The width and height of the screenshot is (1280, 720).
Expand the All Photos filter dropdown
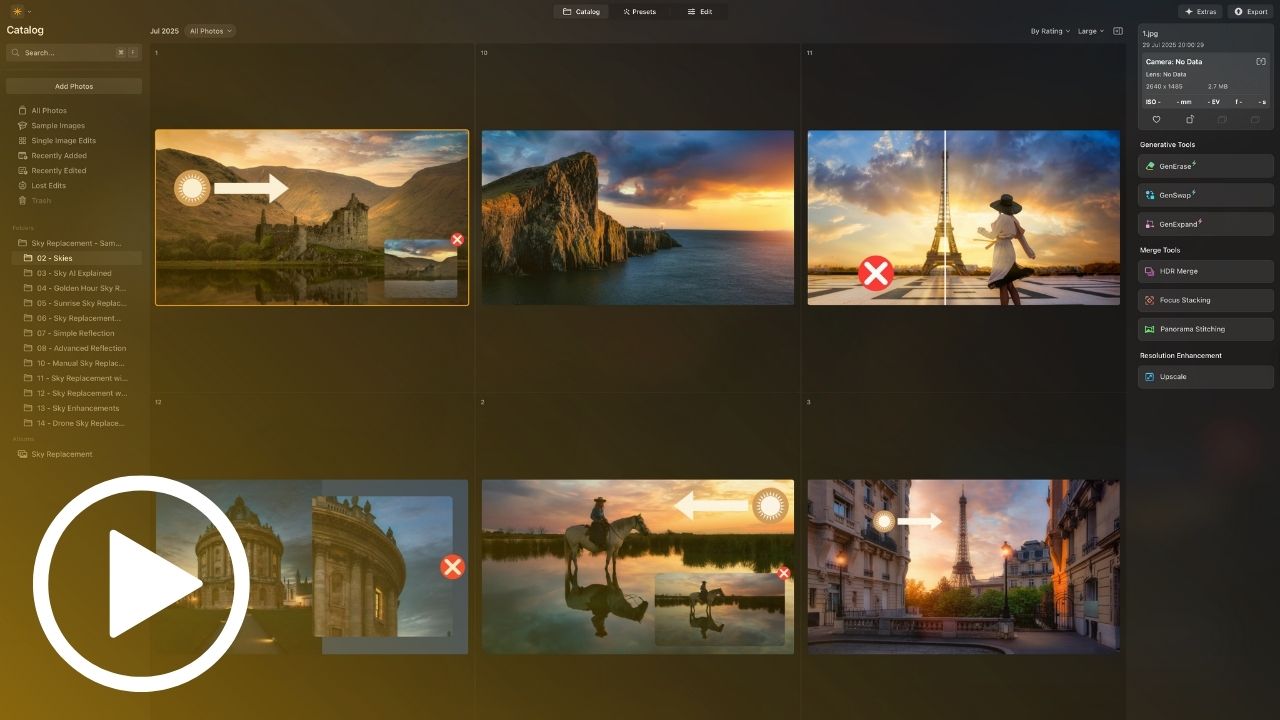pyautogui.click(x=210, y=31)
